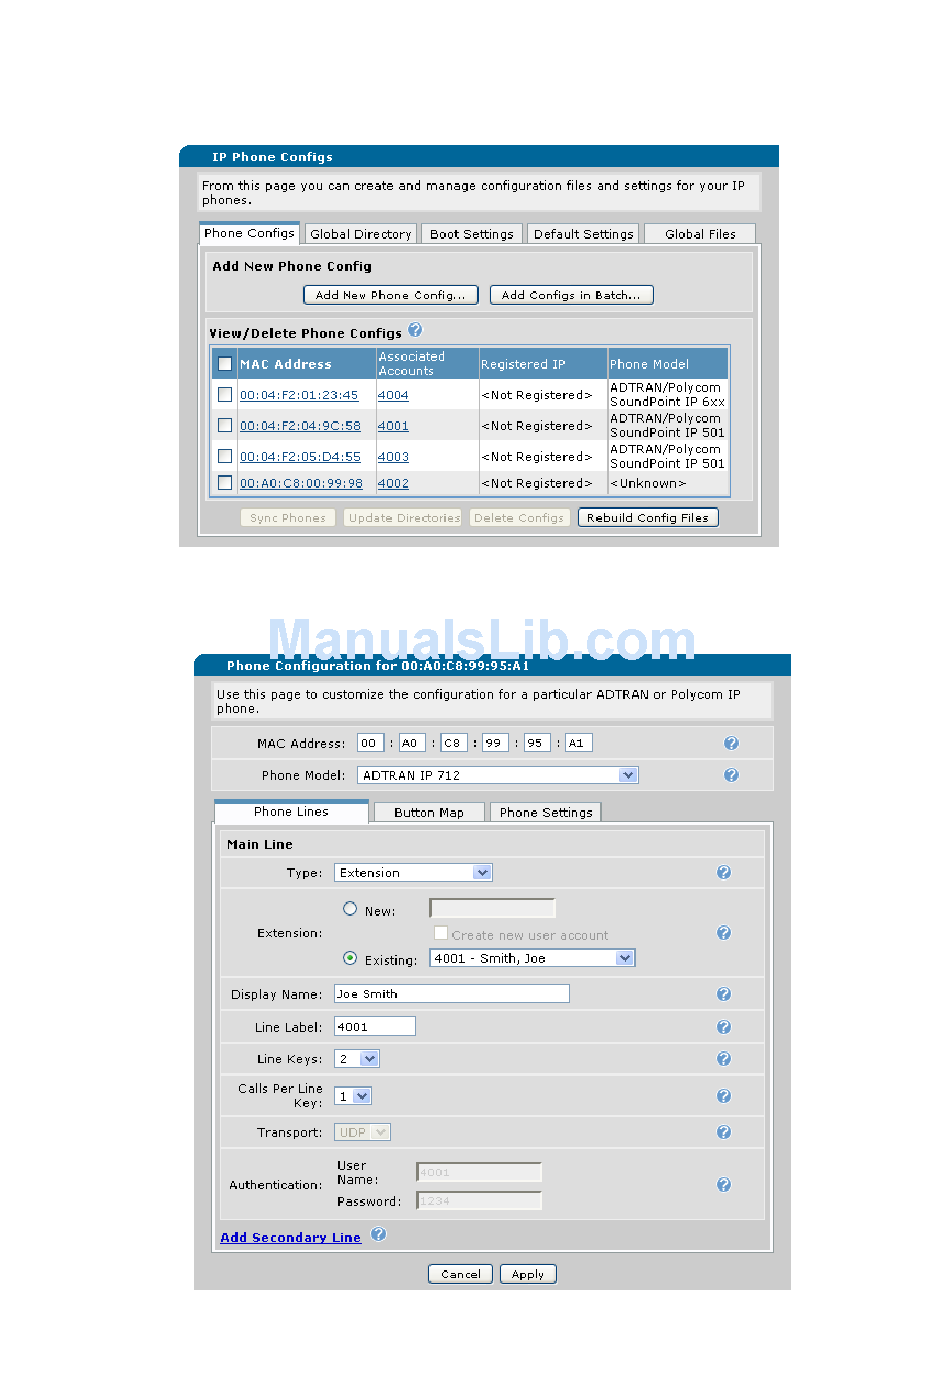Open help icon for Line Keys
The height and width of the screenshot is (1388, 950).
[x=724, y=1059]
